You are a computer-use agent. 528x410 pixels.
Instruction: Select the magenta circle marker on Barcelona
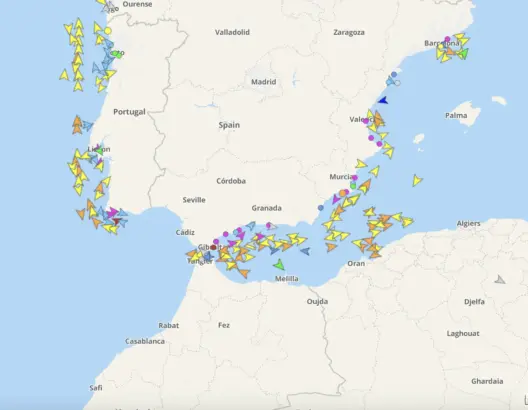(447, 39)
